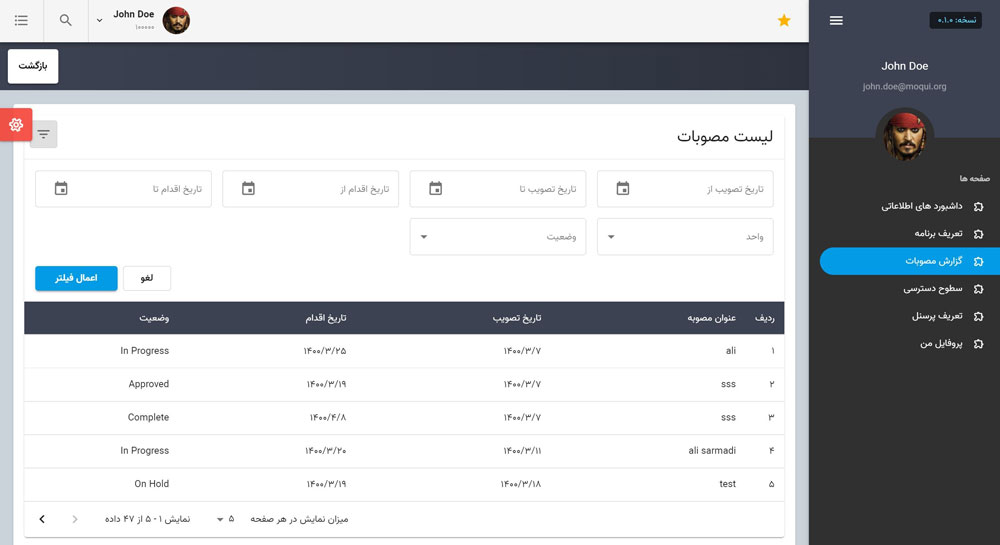The image size is (1000, 545).
Task: Click into تاریخ تصویب از date field
Action: pos(685,189)
